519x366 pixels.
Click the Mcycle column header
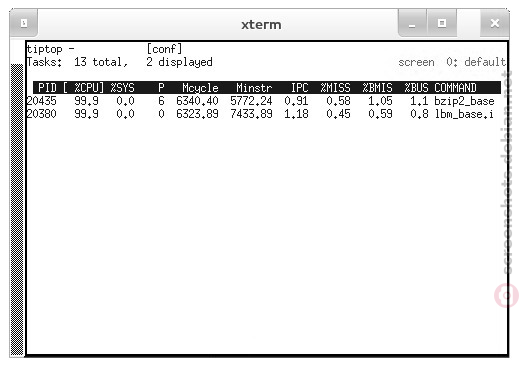click(200, 88)
